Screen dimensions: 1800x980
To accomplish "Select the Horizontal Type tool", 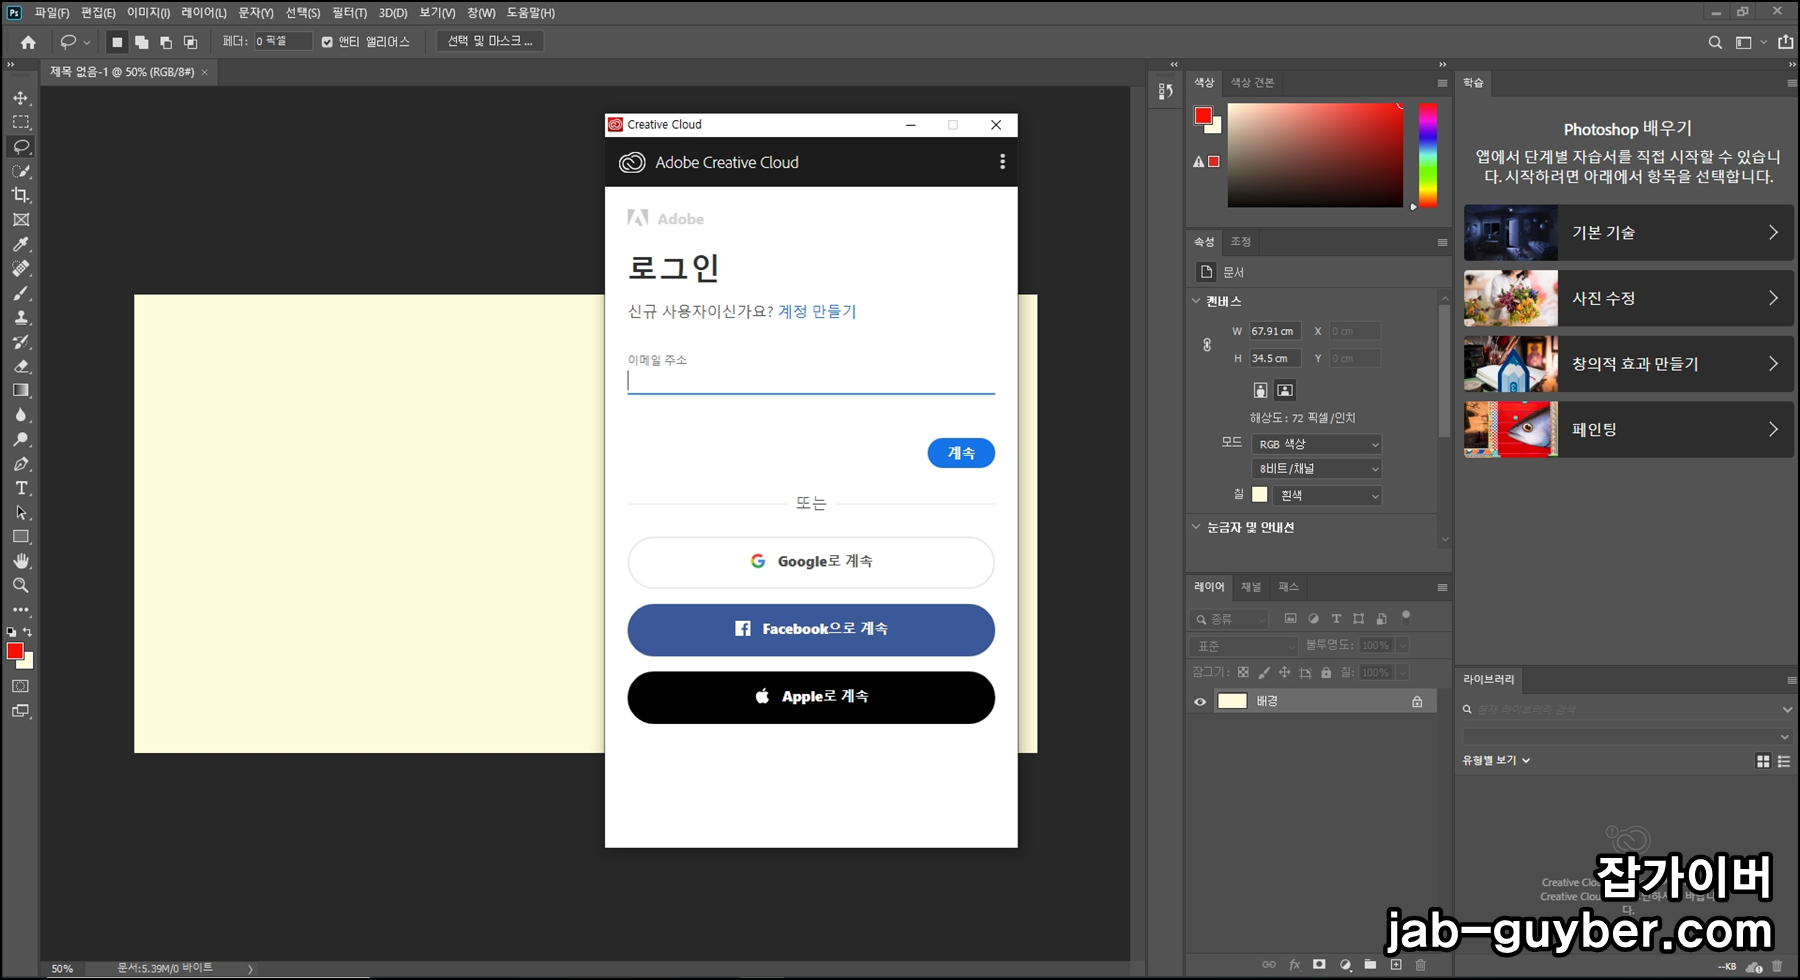I will [x=21, y=488].
